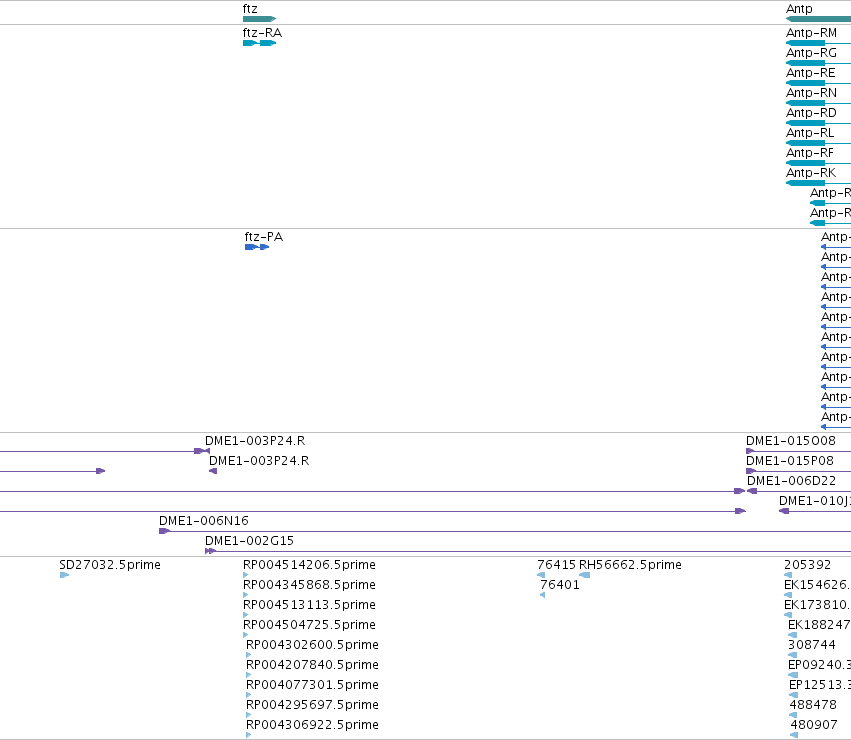Select the DME1-006D22 BAC label
The height and width of the screenshot is (740, 851).
791,481
